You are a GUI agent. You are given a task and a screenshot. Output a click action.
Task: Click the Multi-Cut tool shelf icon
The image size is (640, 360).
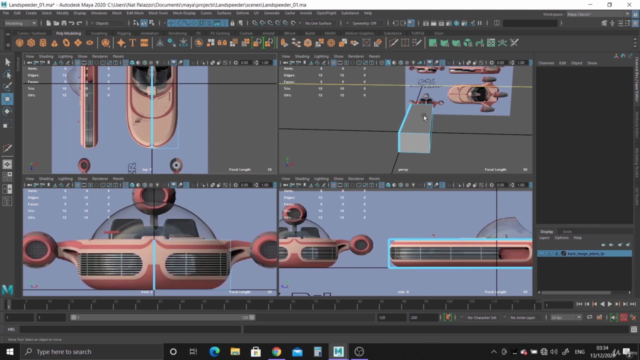click(x=393, y=43)
